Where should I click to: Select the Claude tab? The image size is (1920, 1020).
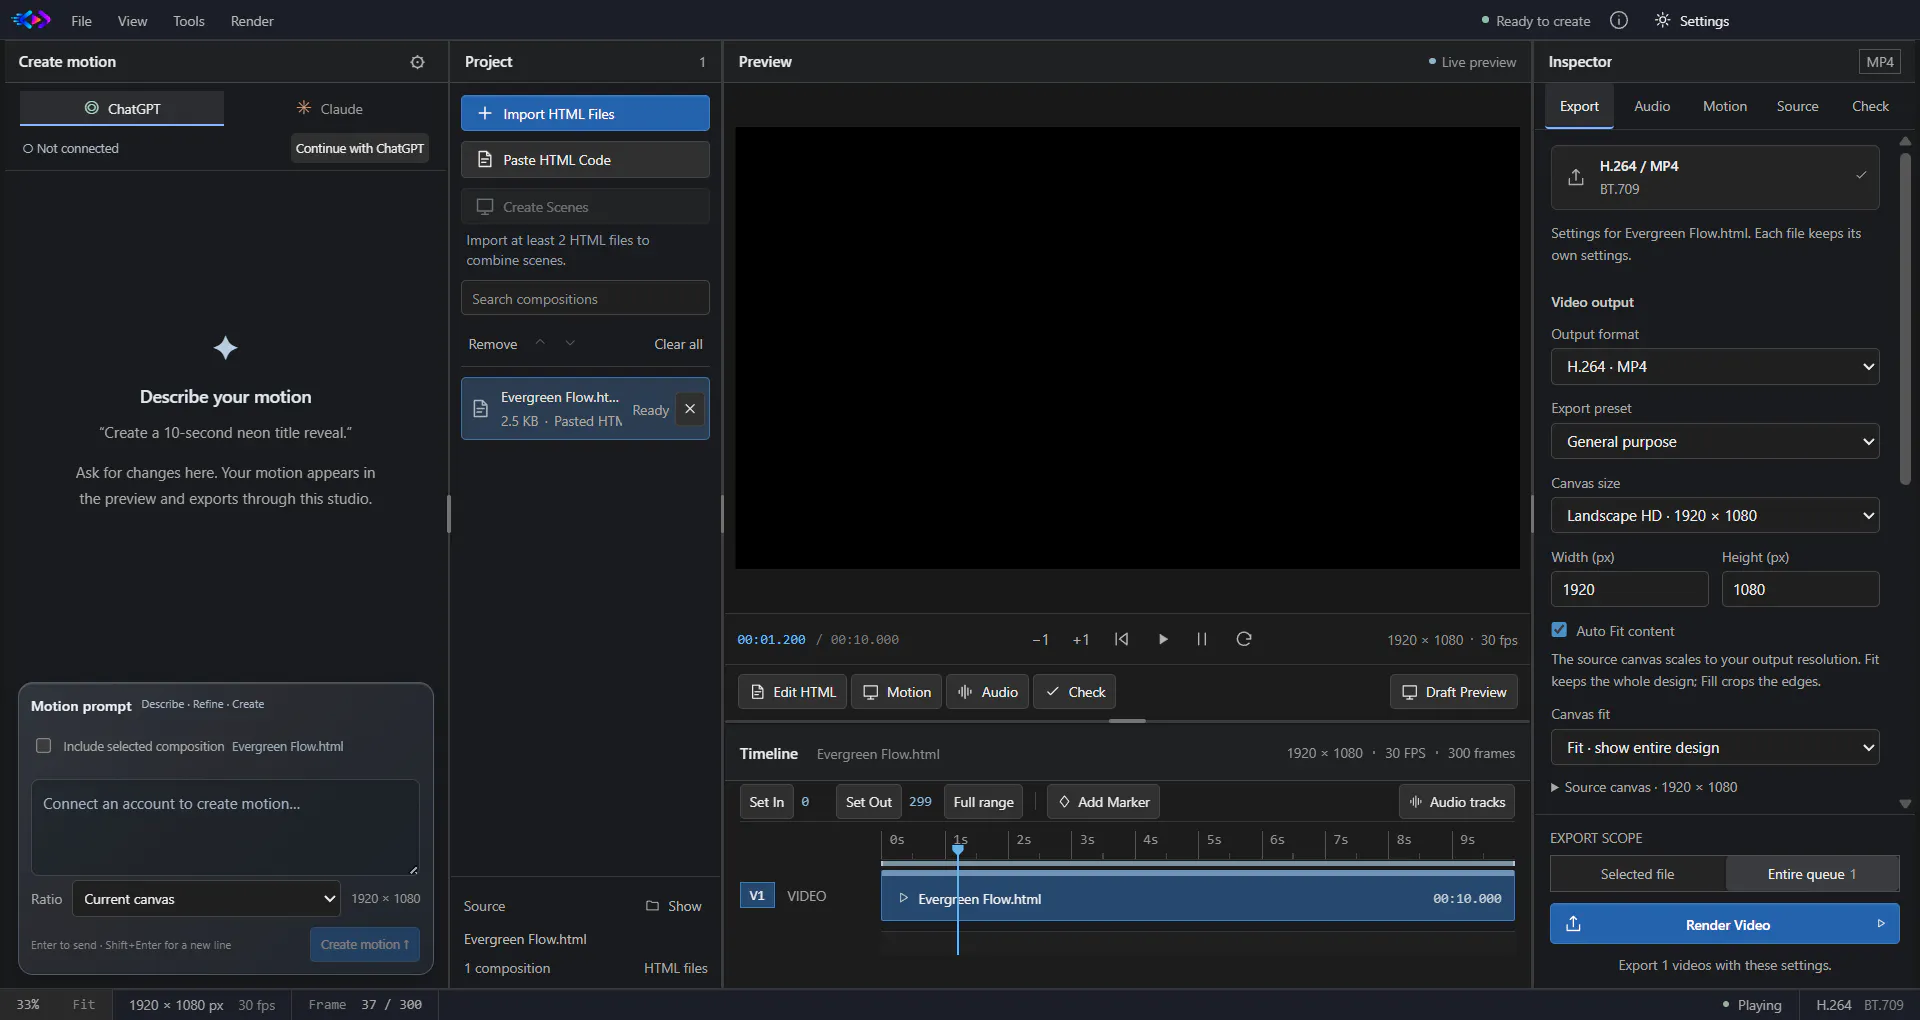[329, 108]
